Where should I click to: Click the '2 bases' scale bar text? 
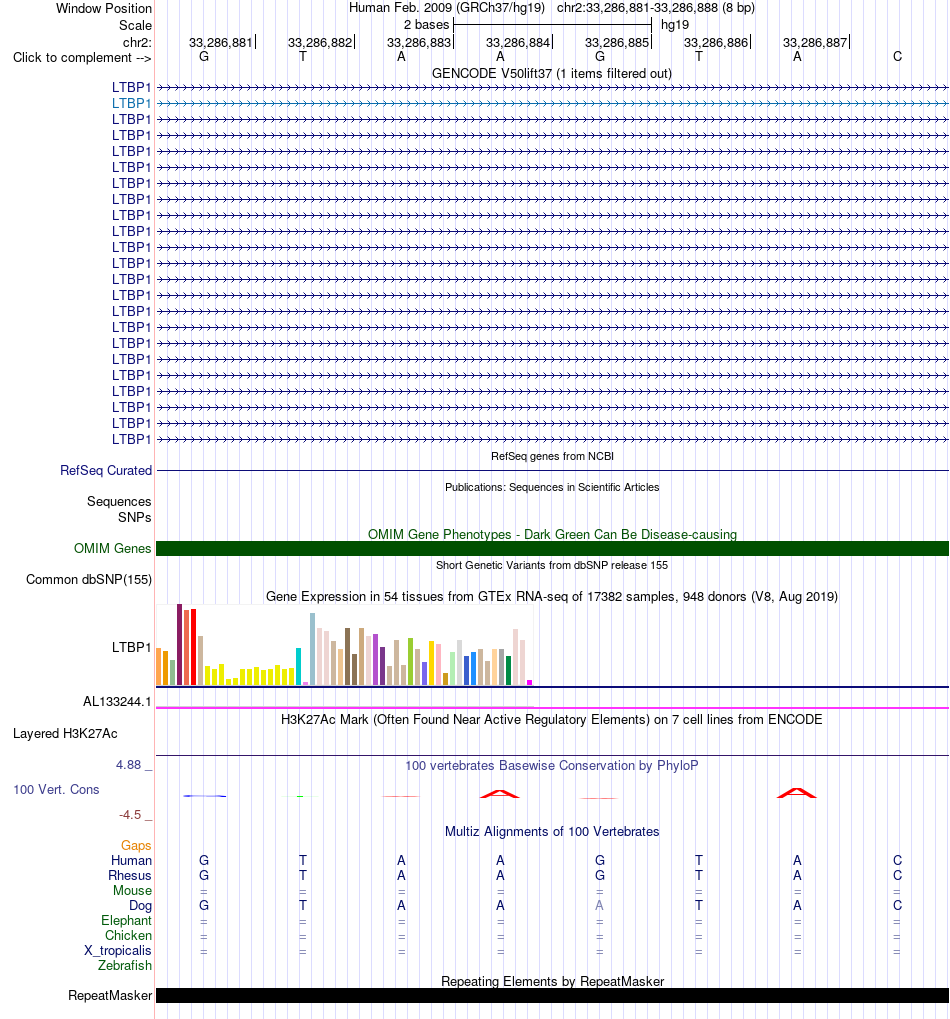(x=426, y=25)
